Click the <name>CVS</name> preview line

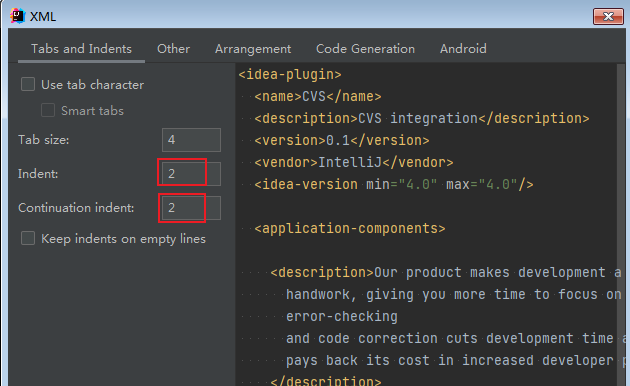pyautogui.click(x=318, y=96)
